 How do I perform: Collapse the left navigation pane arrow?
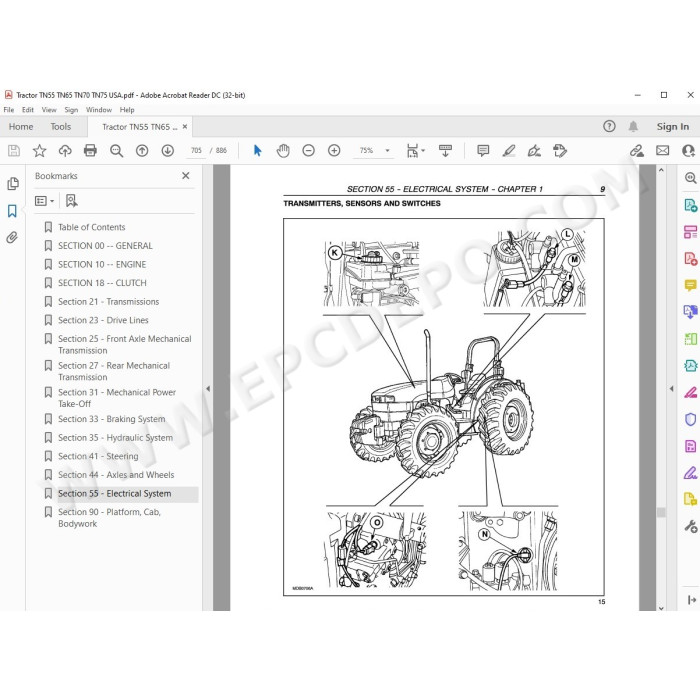click(208, 389)
